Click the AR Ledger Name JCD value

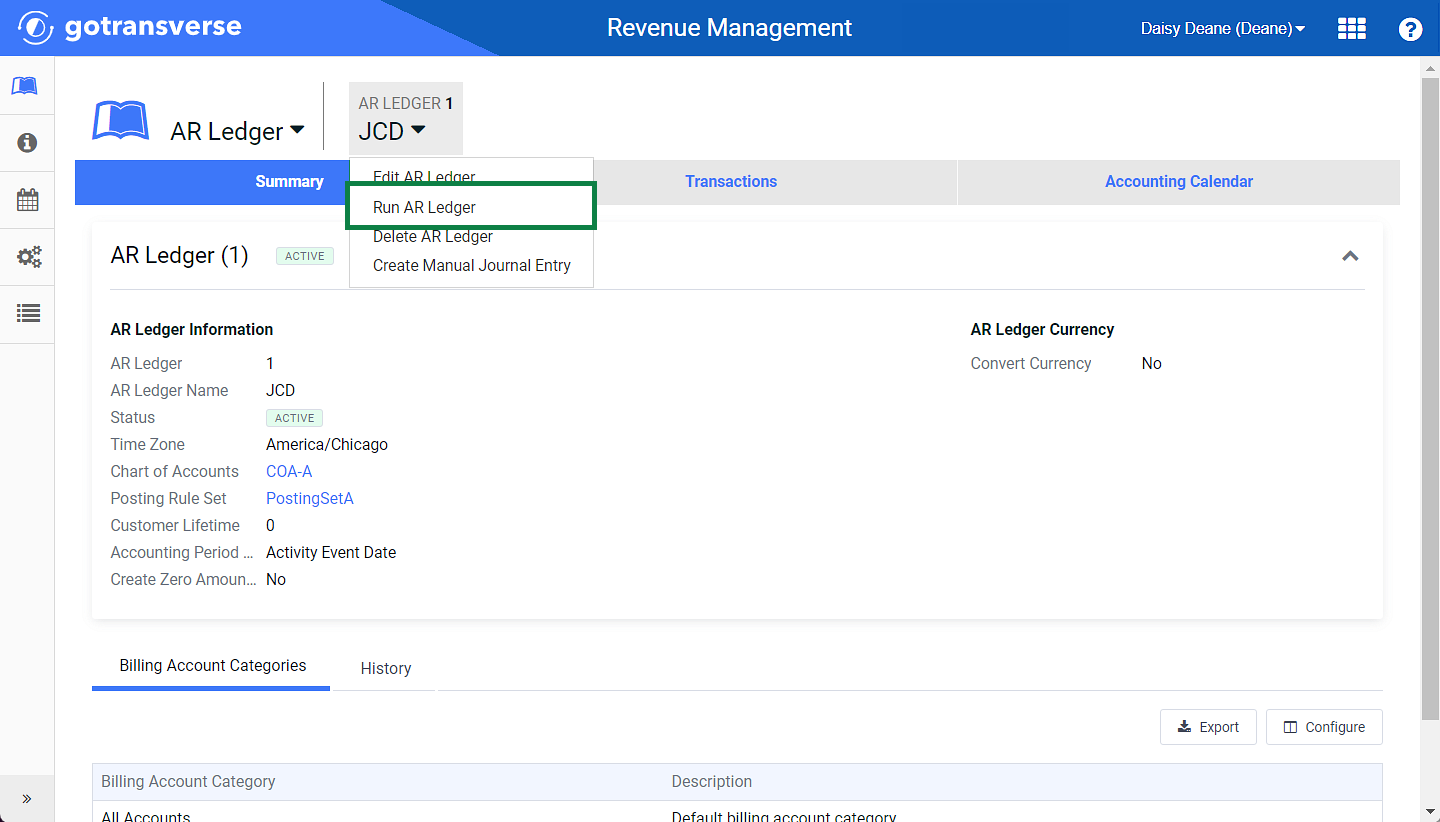pyautogui.click(x=280, y=390)
